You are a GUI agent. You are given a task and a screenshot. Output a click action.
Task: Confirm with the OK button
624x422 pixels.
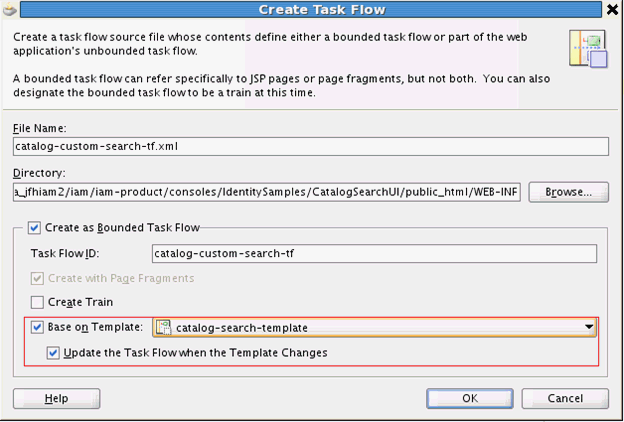470,399
